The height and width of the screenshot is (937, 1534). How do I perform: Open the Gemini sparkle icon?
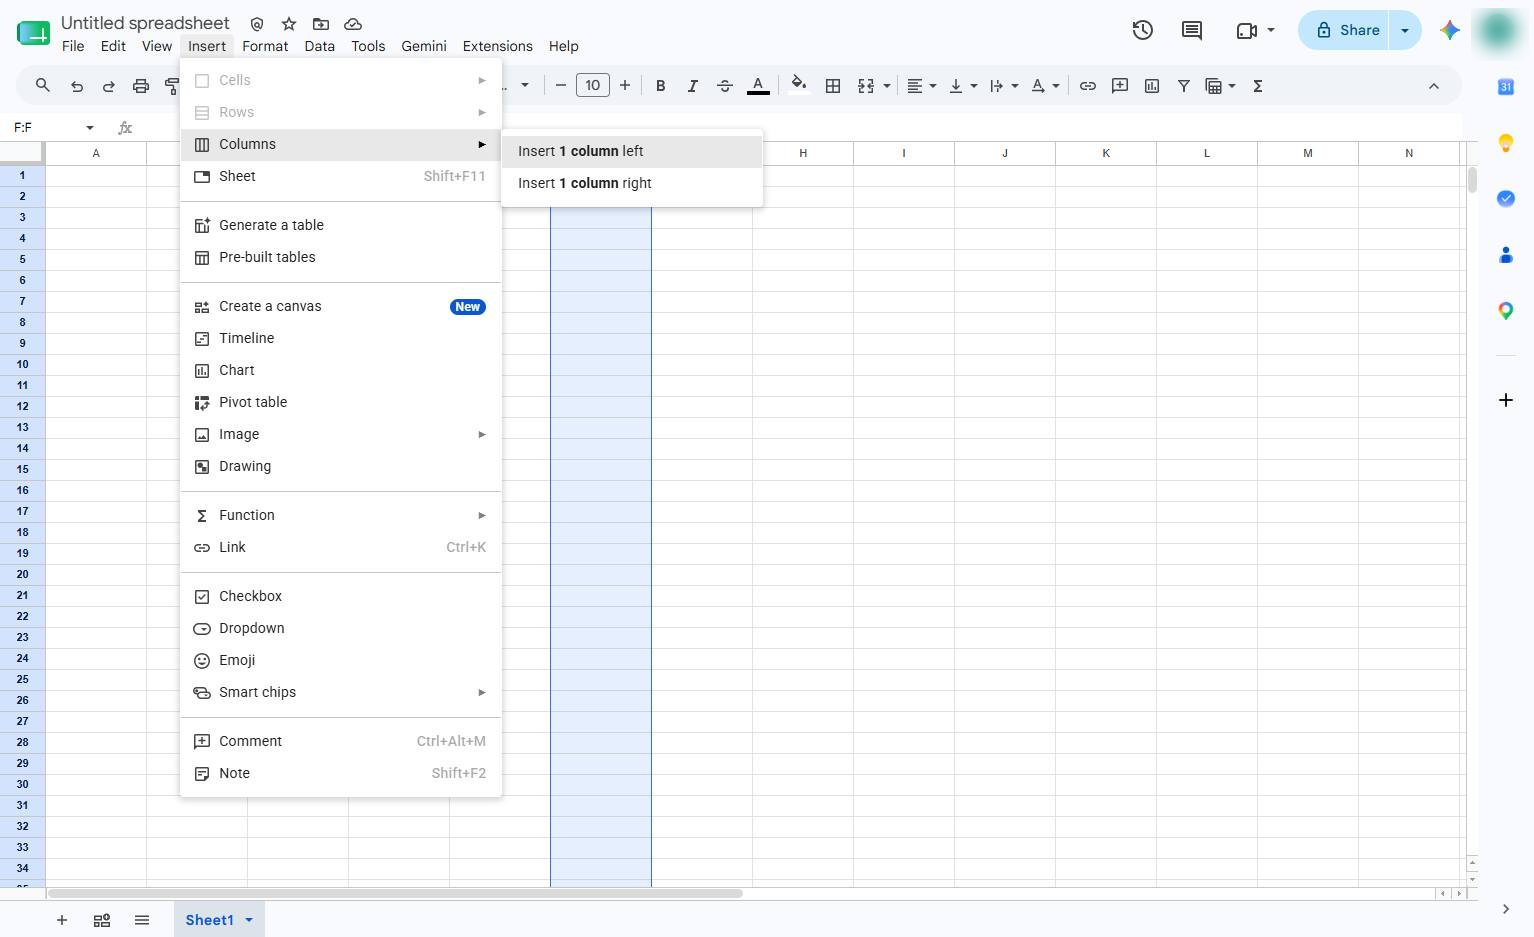(1450, 30)
